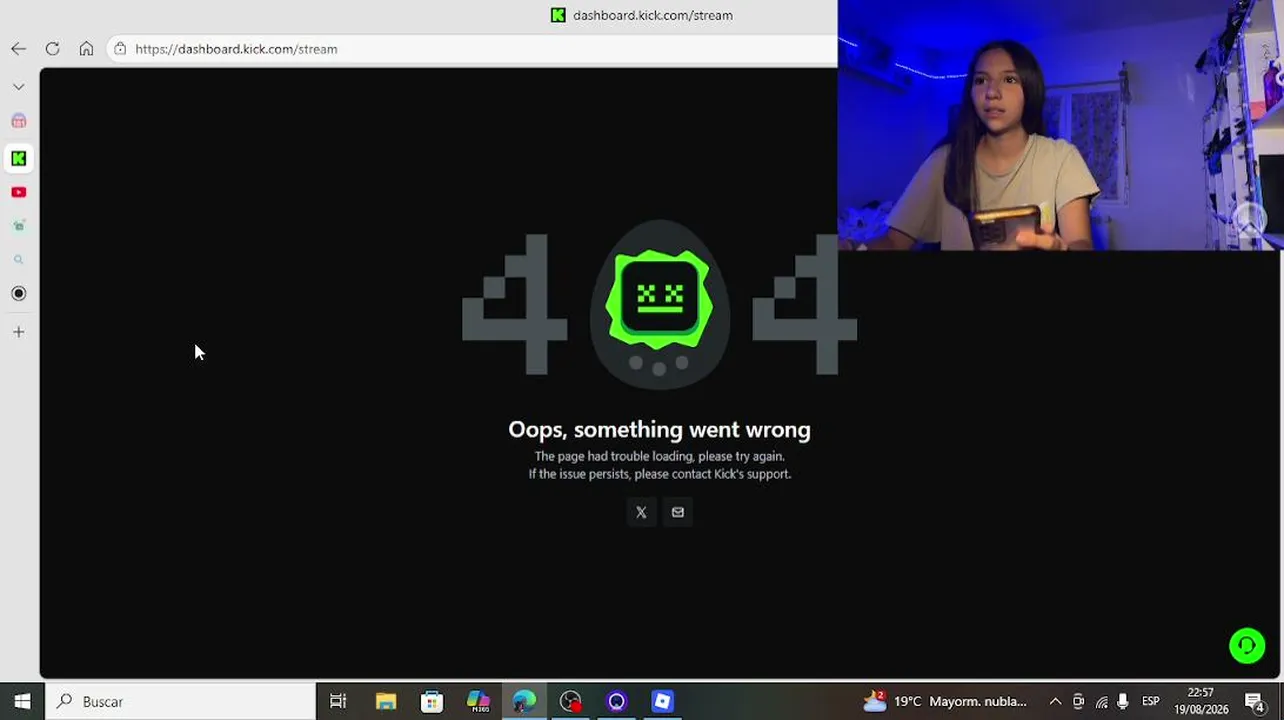The width and height of the screenshot is (1284, 720).
Task: Click the dashboard.kick.com/stream tab title
Action: coord(653,15)
